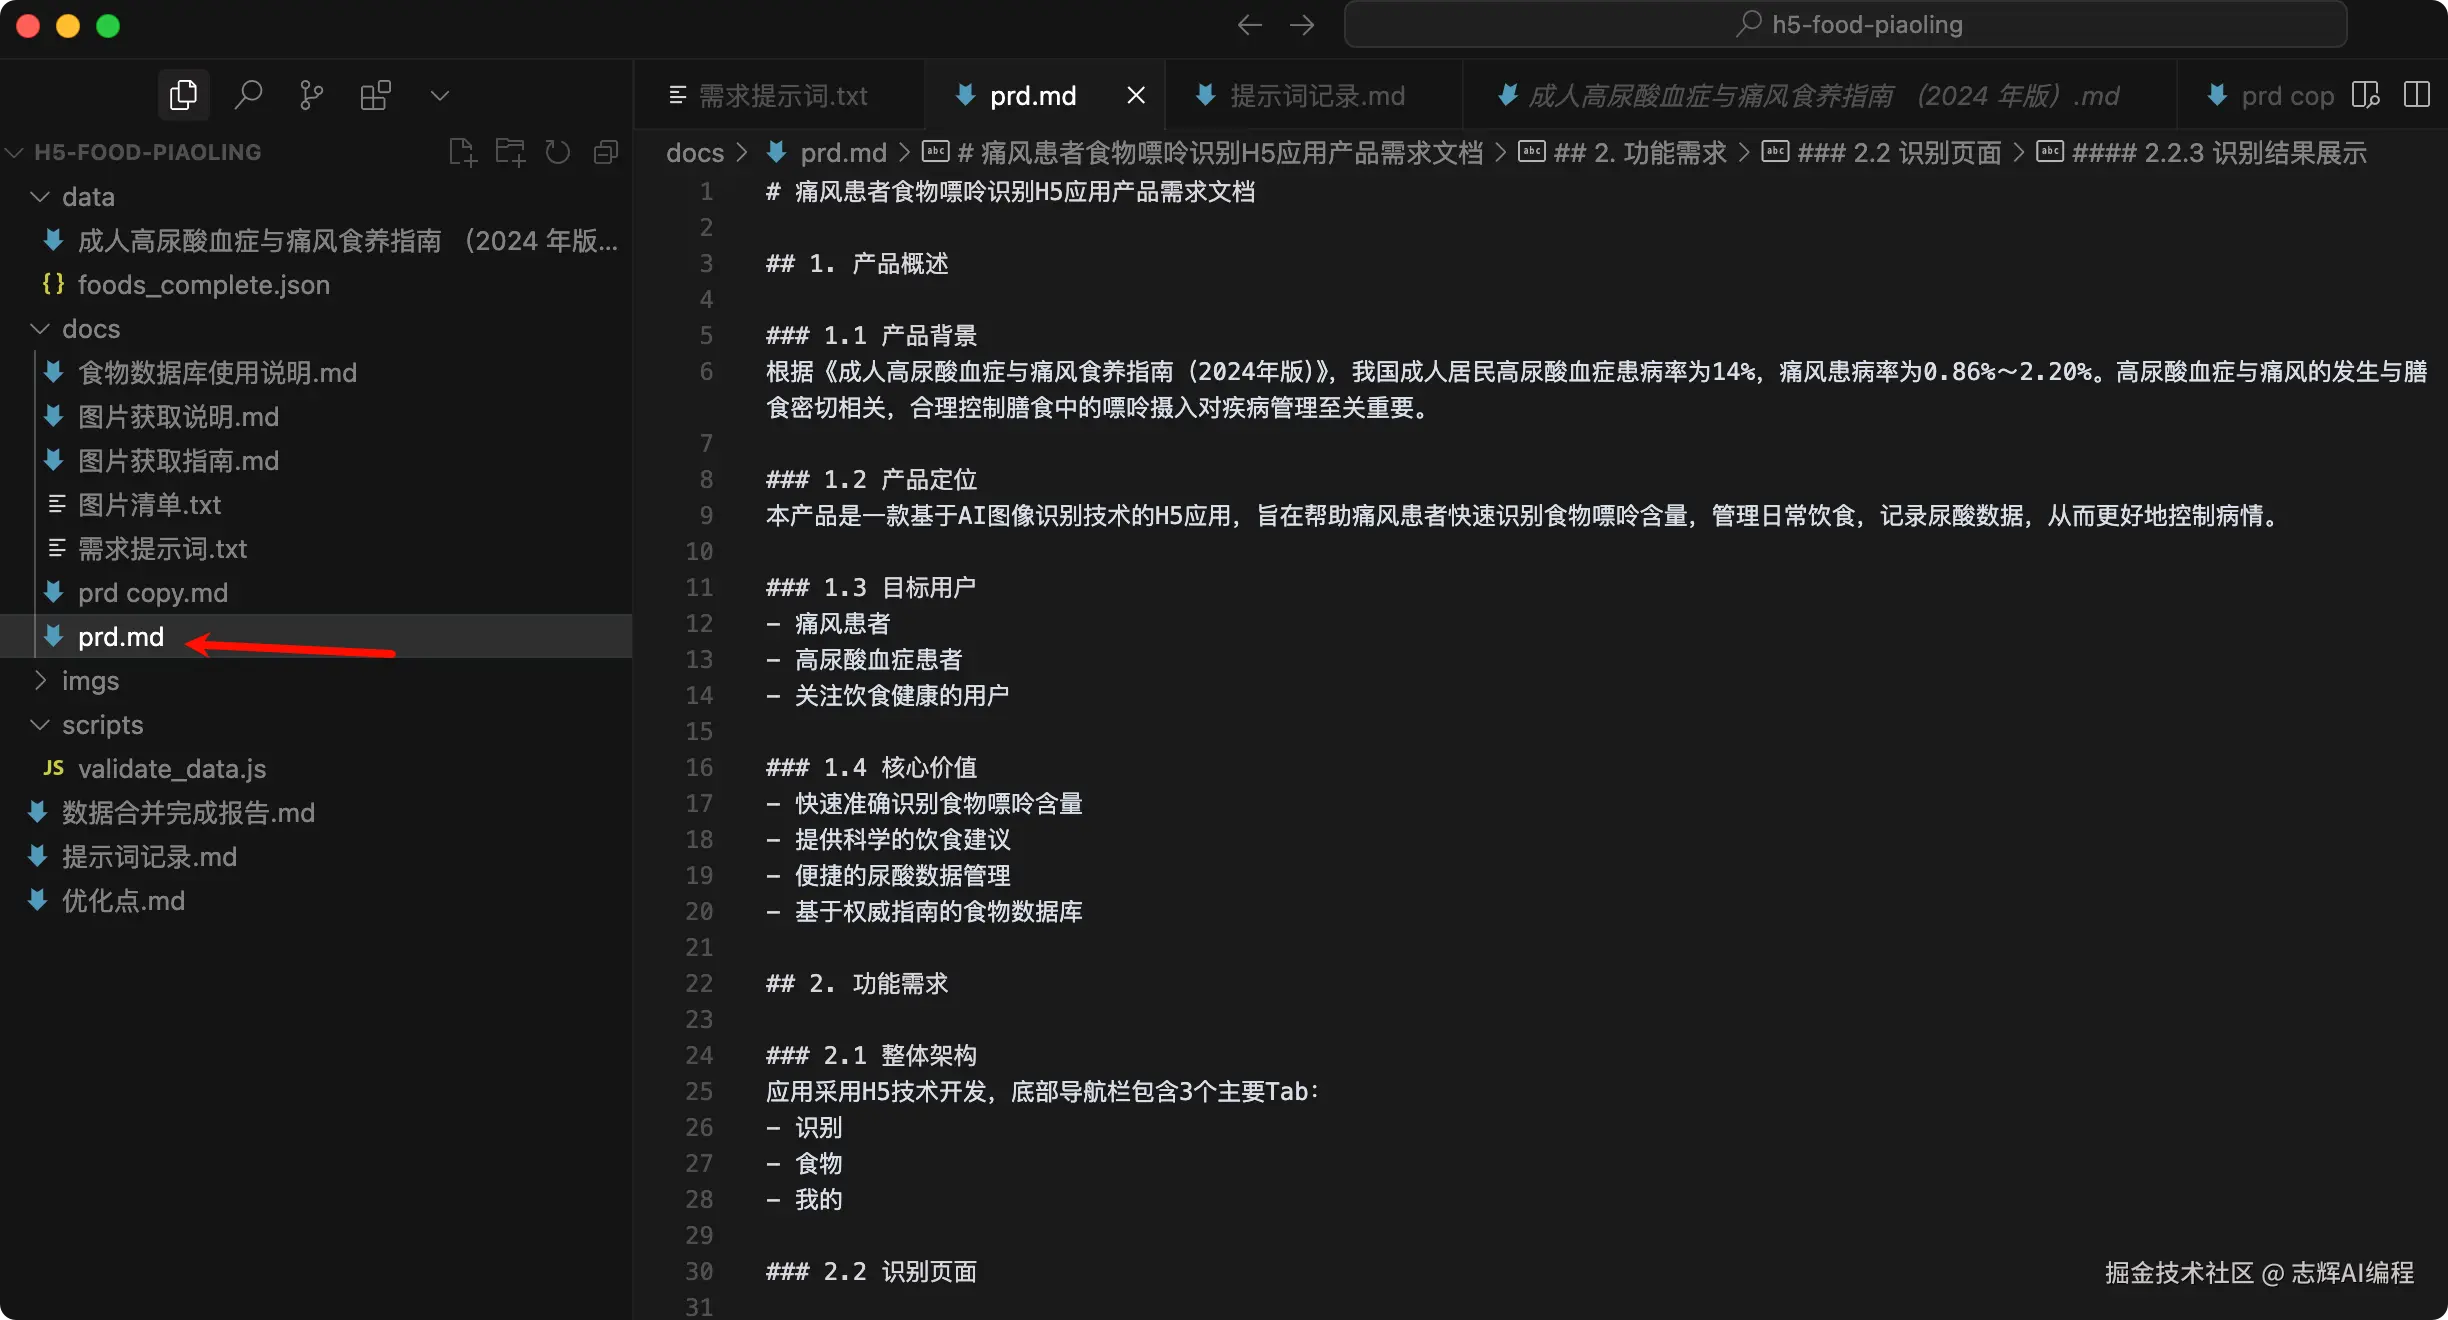
Task: Split the editor to the right
Action: click(x=2417, y=96)
